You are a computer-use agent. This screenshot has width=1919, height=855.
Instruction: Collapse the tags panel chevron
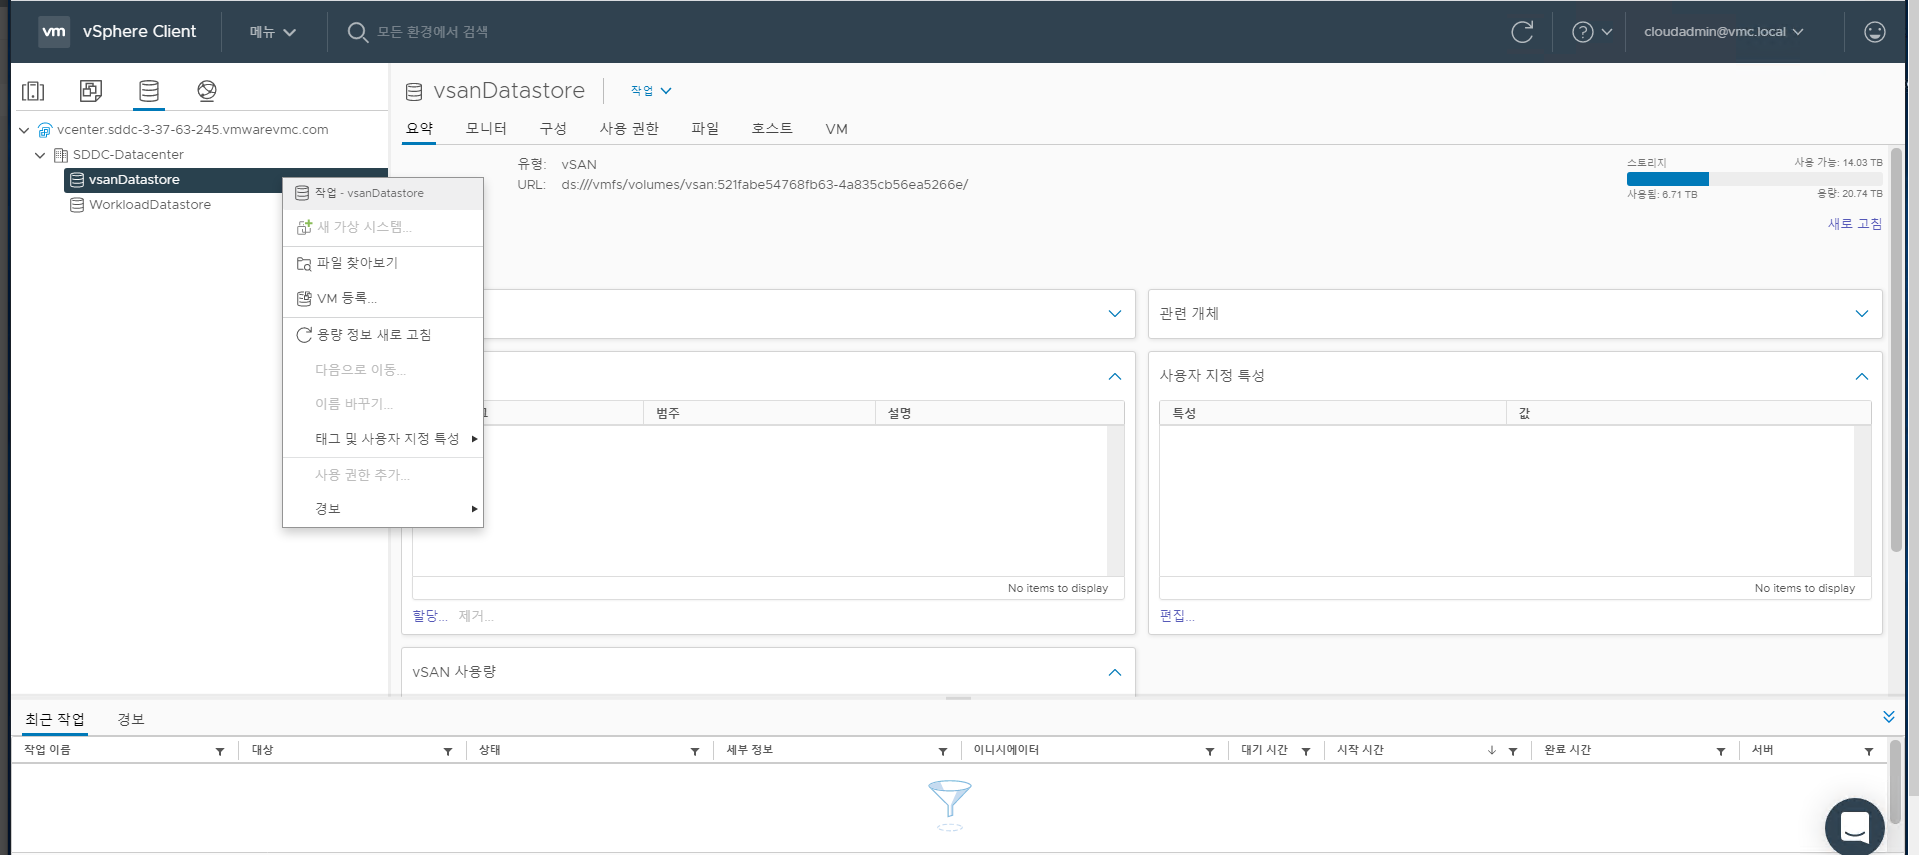1115,377
